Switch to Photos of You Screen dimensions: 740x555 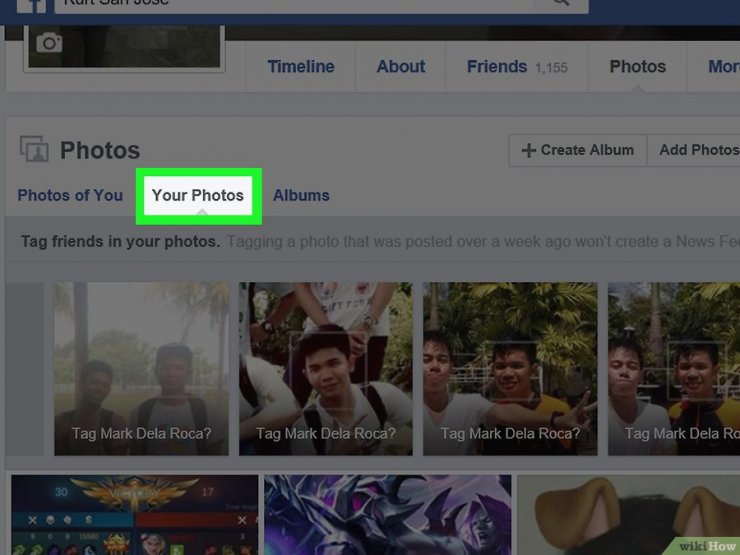(x=70, y=195)
